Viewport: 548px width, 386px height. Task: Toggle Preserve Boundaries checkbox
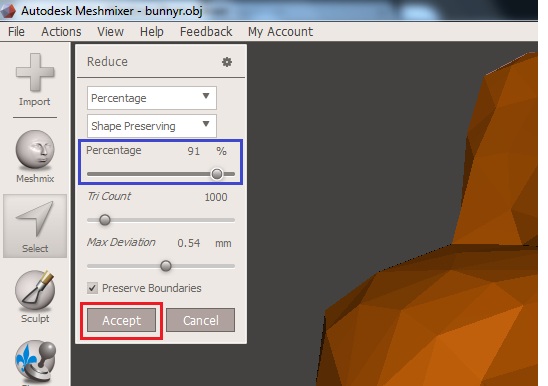92,288
